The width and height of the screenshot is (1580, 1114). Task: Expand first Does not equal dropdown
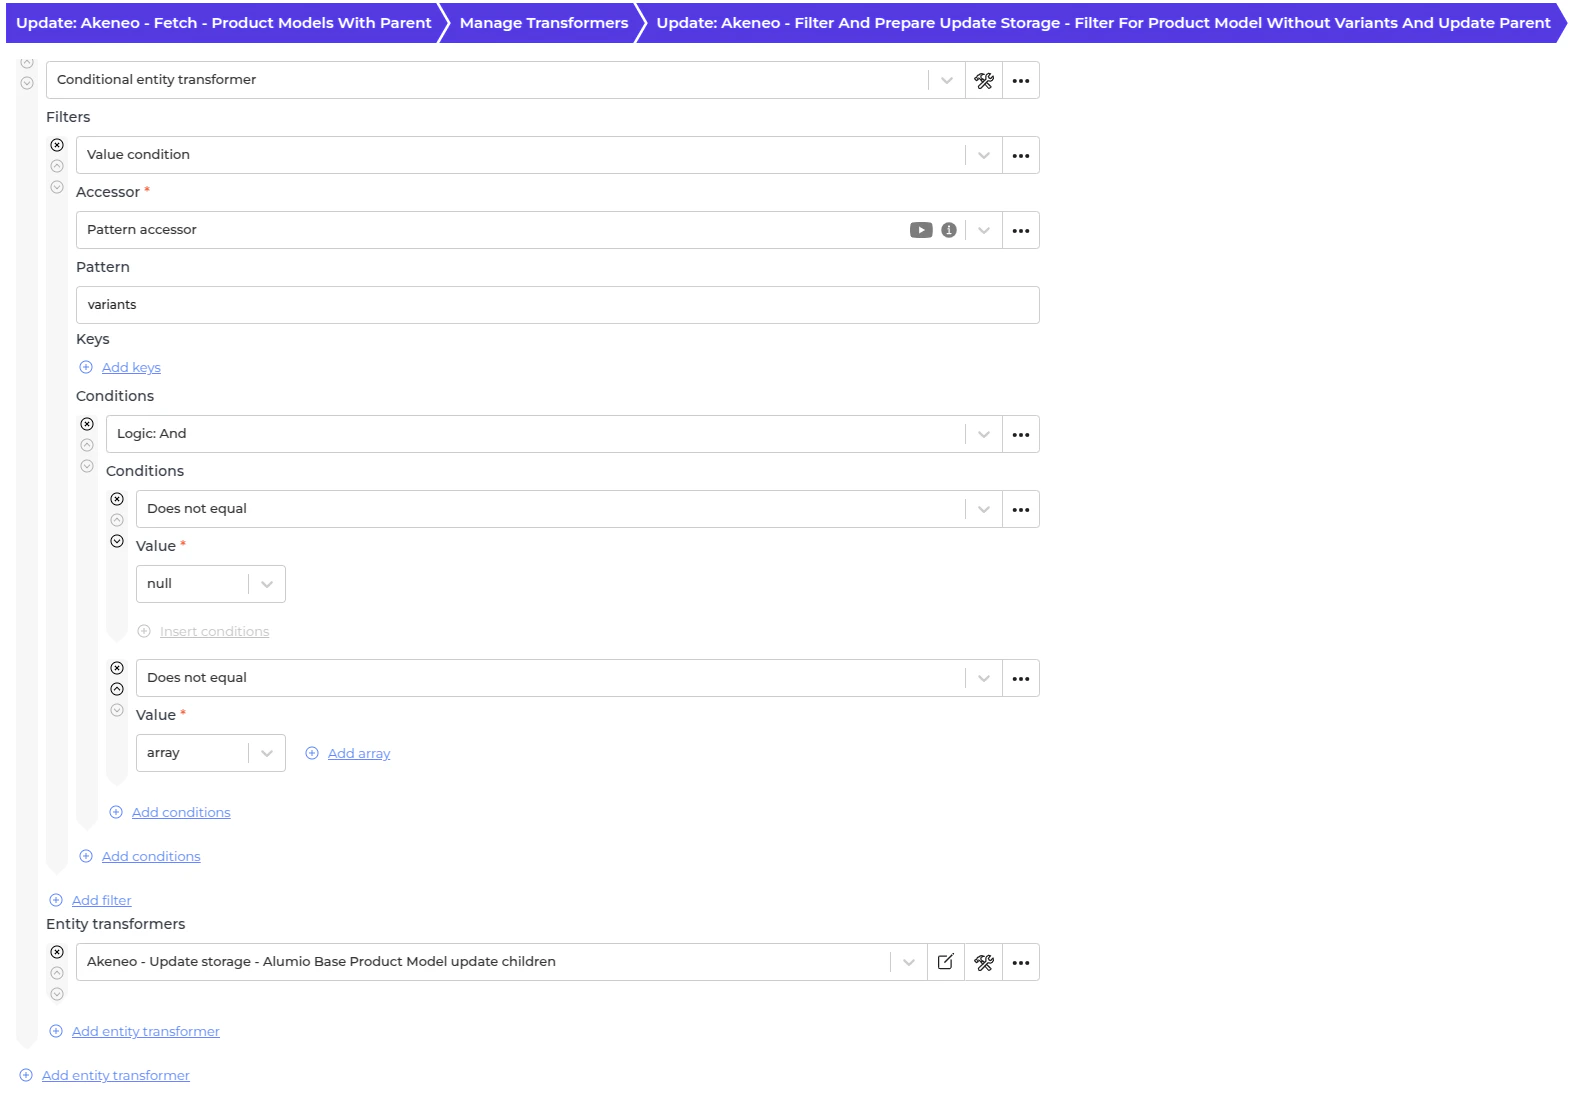pos(984,509)
